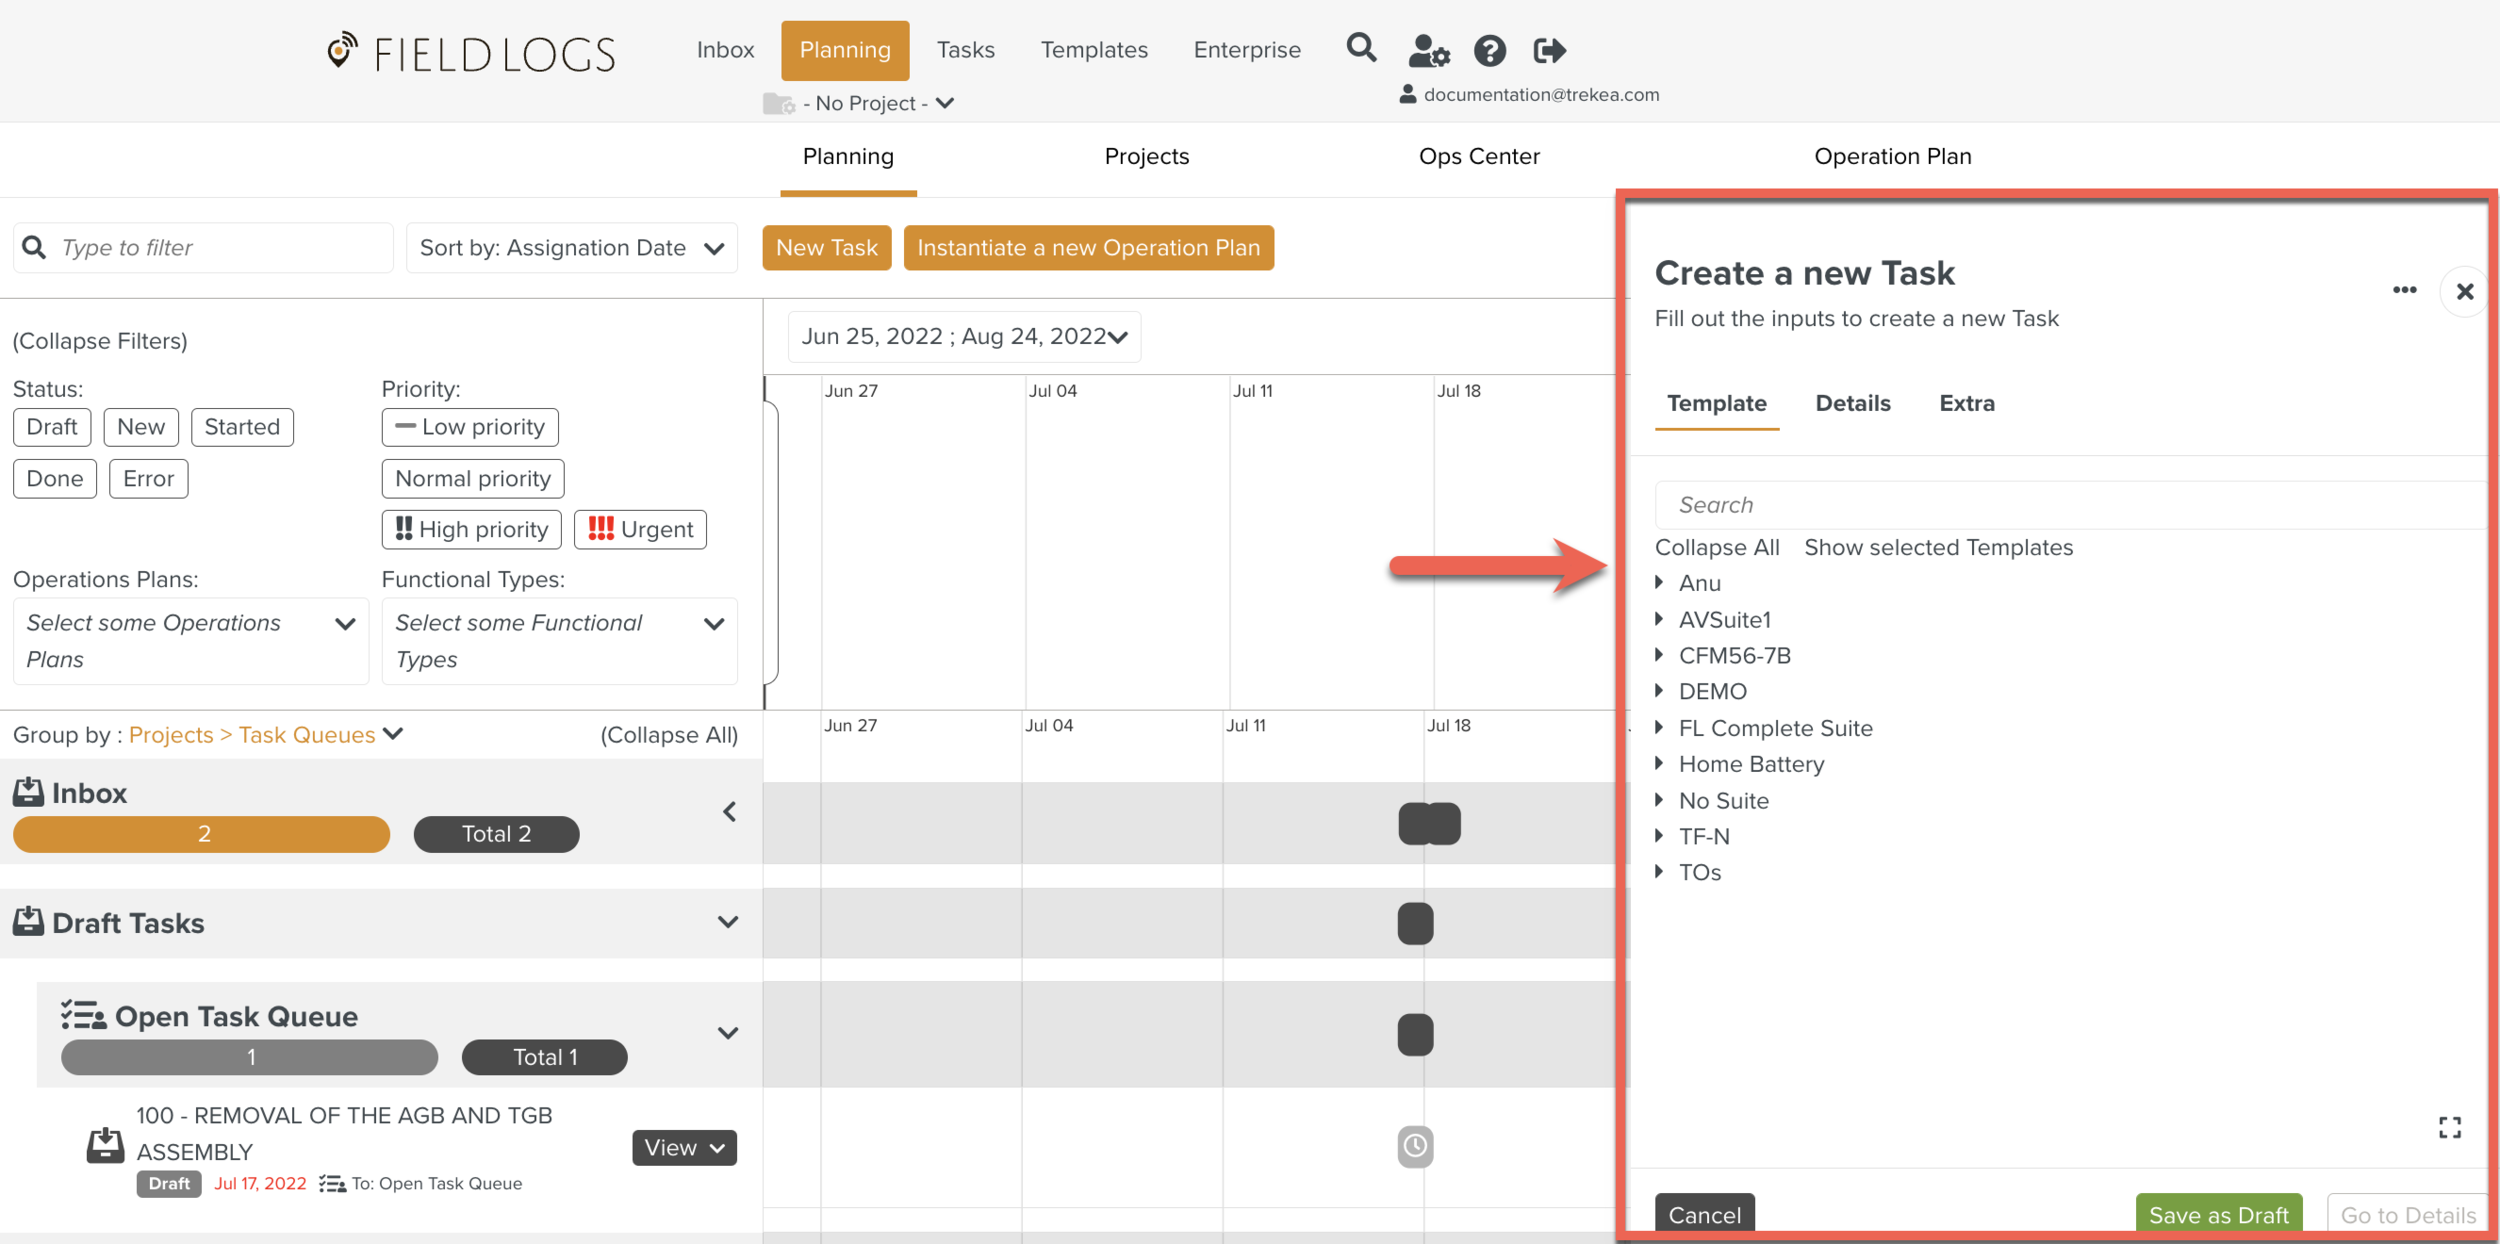Click the project folder icon
The image size is (2500, 1244).
[x=778, y=103]
